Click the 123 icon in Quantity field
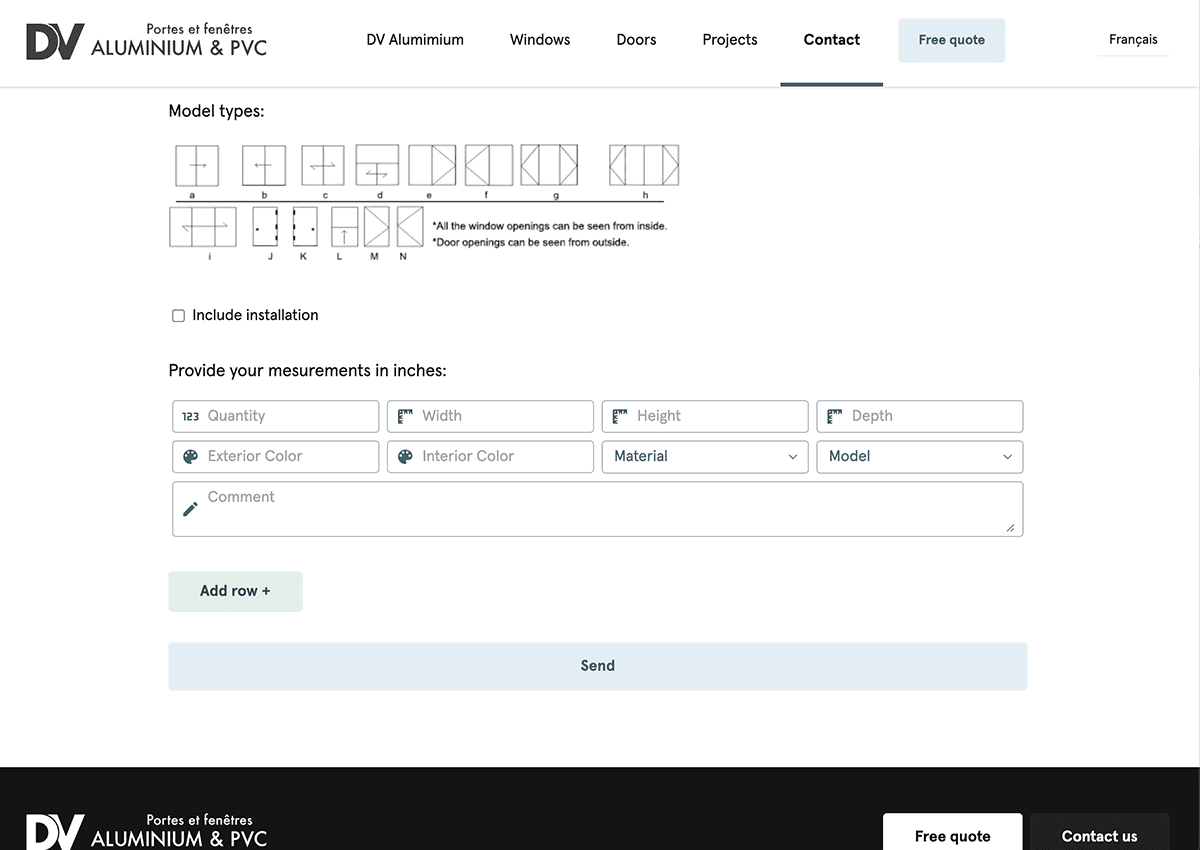The height and width of the screenshot is (850, 1200). (190, 416)
